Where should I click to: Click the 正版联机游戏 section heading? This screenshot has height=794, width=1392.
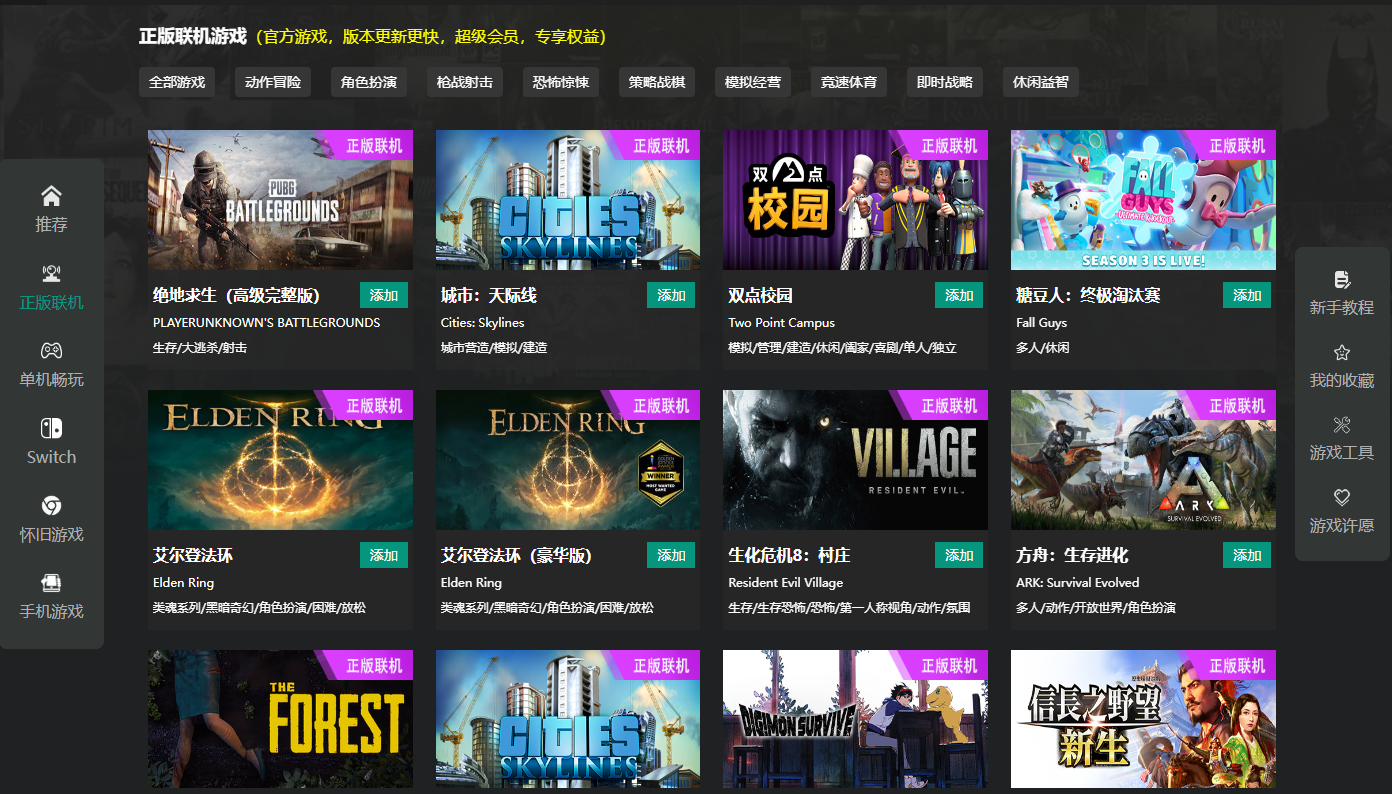[x=192, y=36]
